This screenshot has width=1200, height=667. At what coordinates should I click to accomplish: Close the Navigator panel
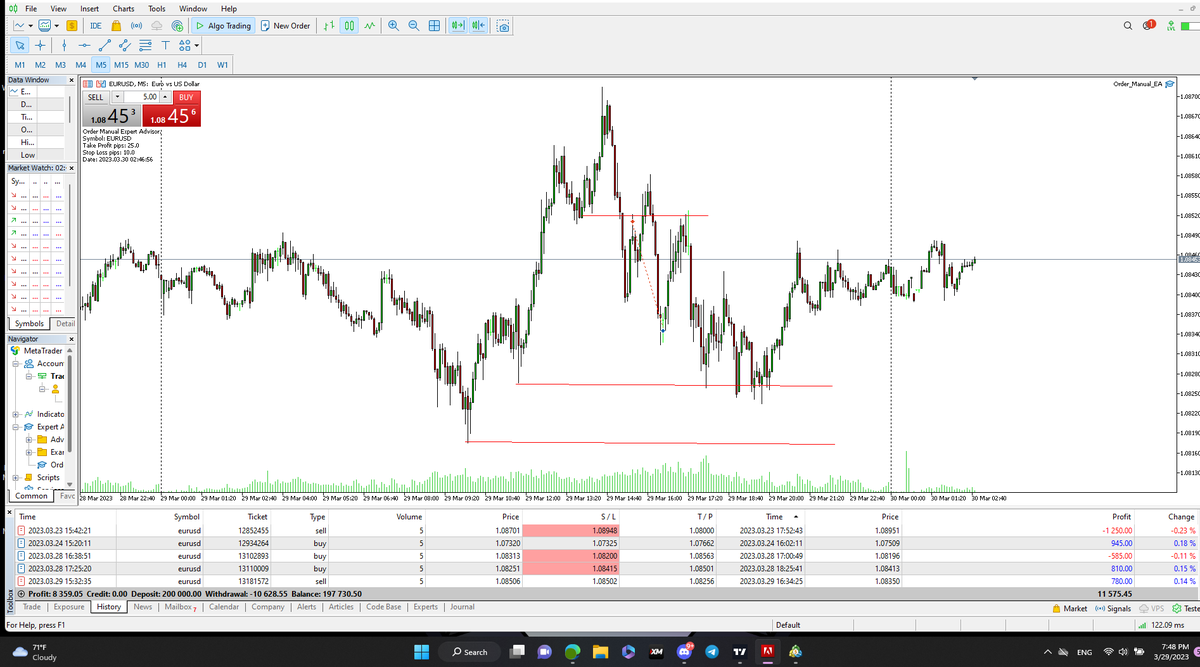click(72, 339)
